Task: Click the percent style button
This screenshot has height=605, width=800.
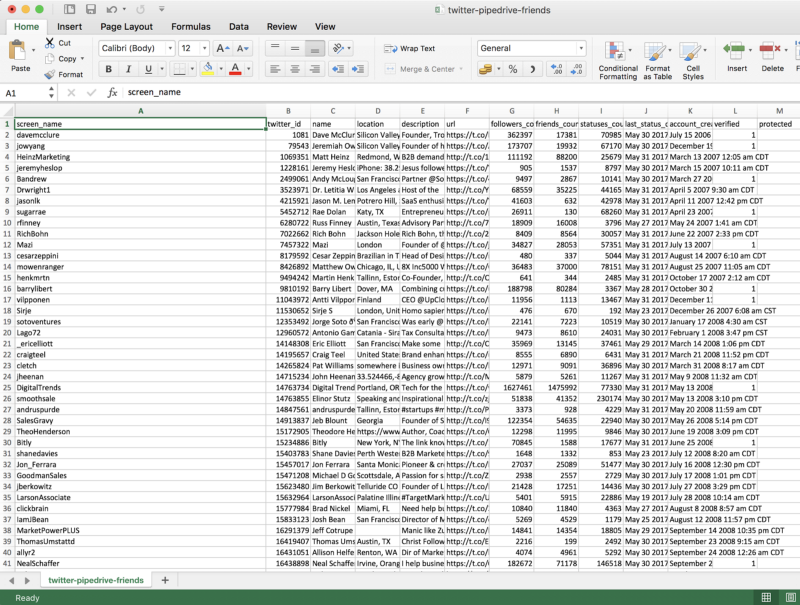Action: tap(513, 69)
